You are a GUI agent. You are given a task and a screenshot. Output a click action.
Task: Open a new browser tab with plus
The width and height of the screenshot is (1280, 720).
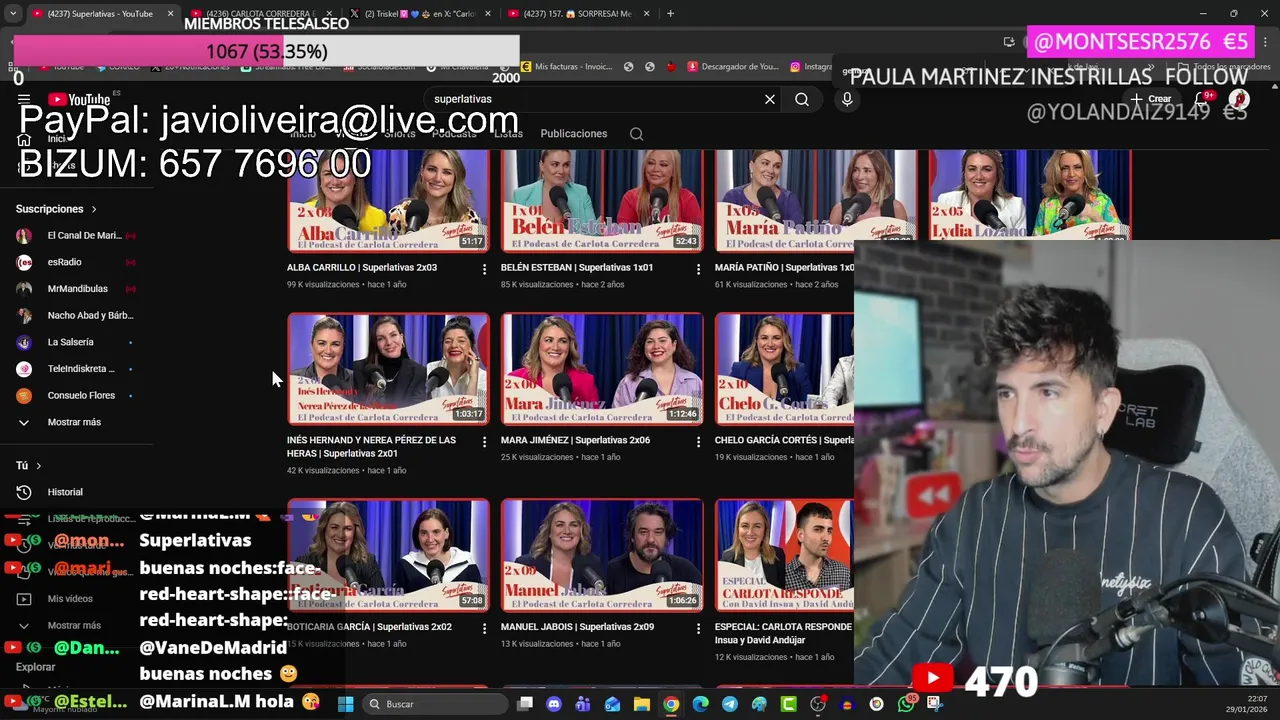(x=670, y=14)
